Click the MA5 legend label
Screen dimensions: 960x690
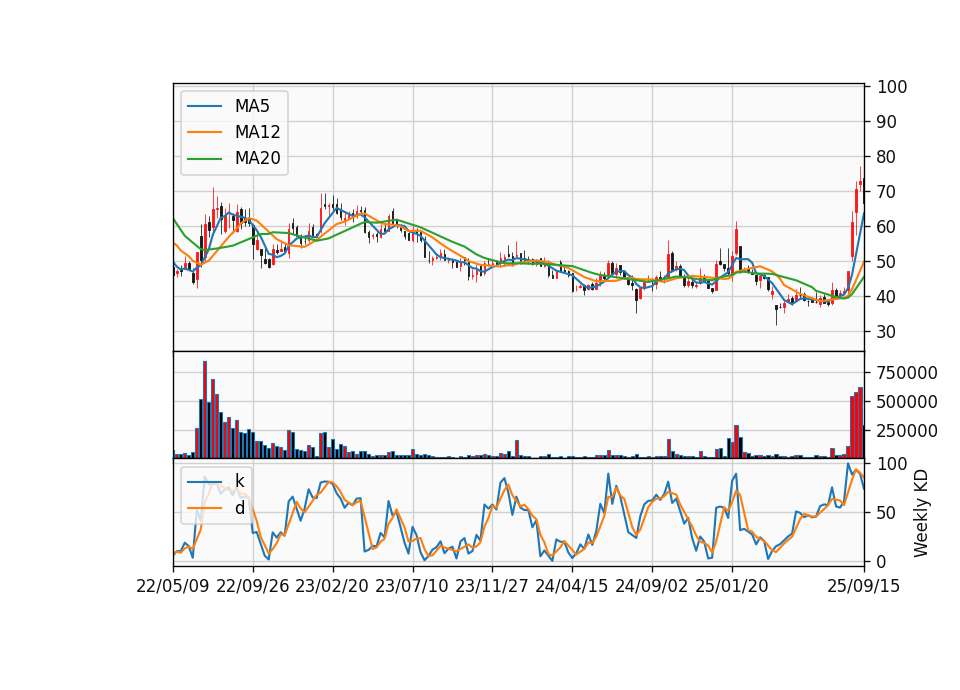252,106
